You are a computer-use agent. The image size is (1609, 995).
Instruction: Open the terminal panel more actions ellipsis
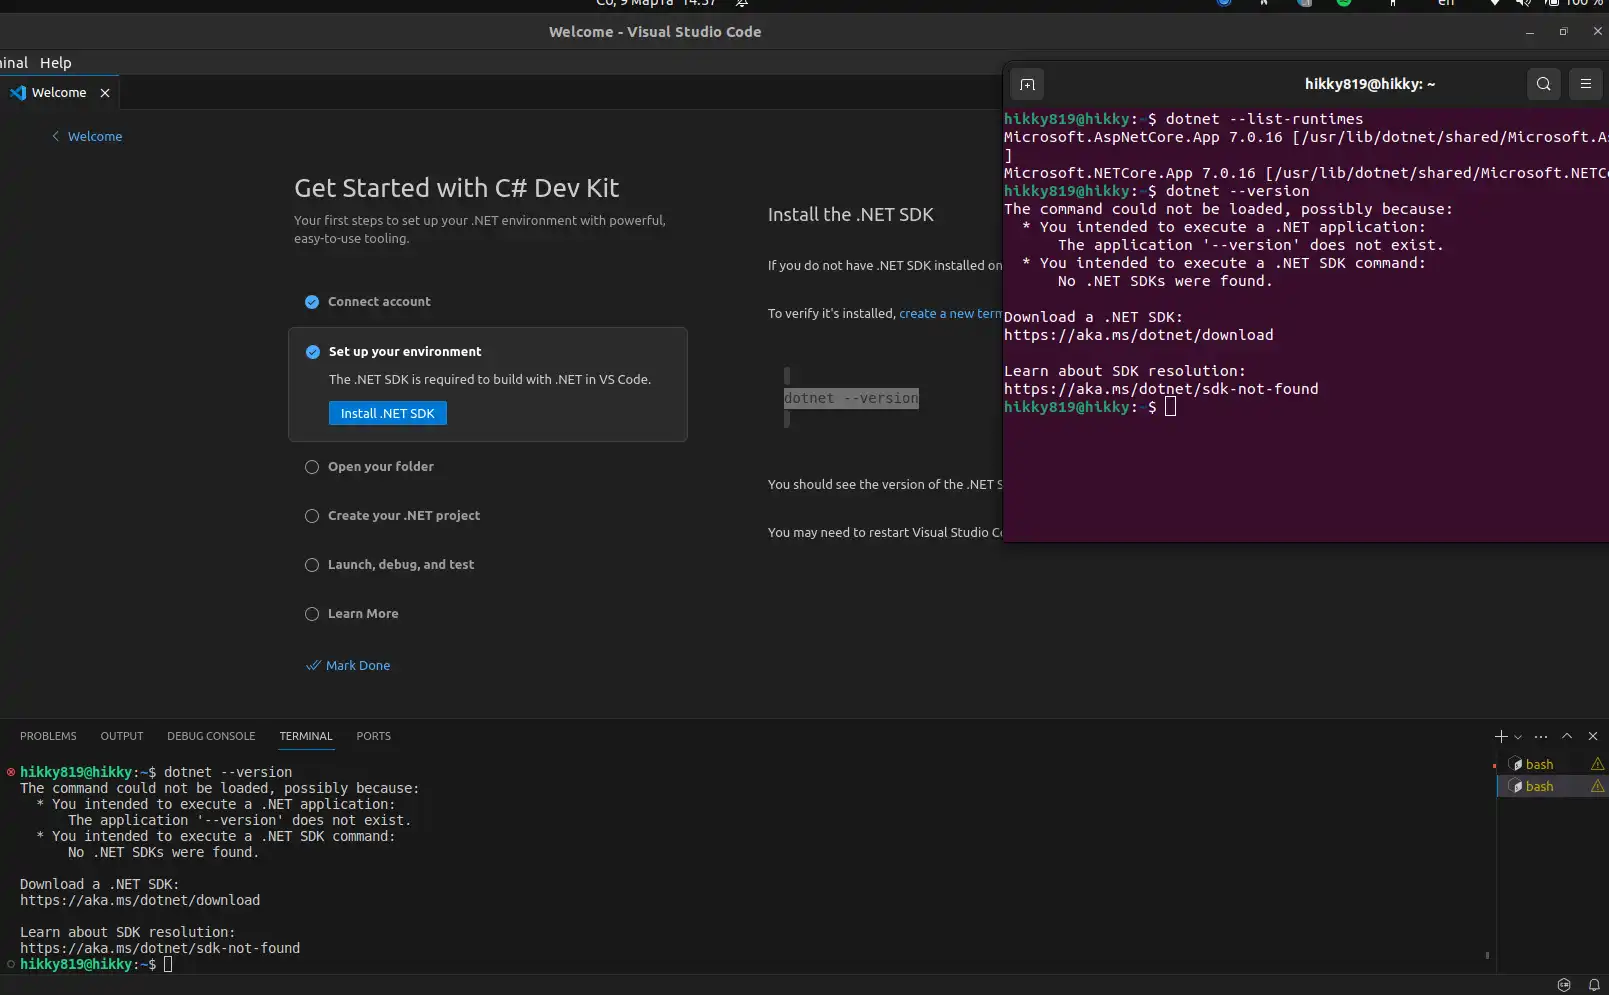1541,736
